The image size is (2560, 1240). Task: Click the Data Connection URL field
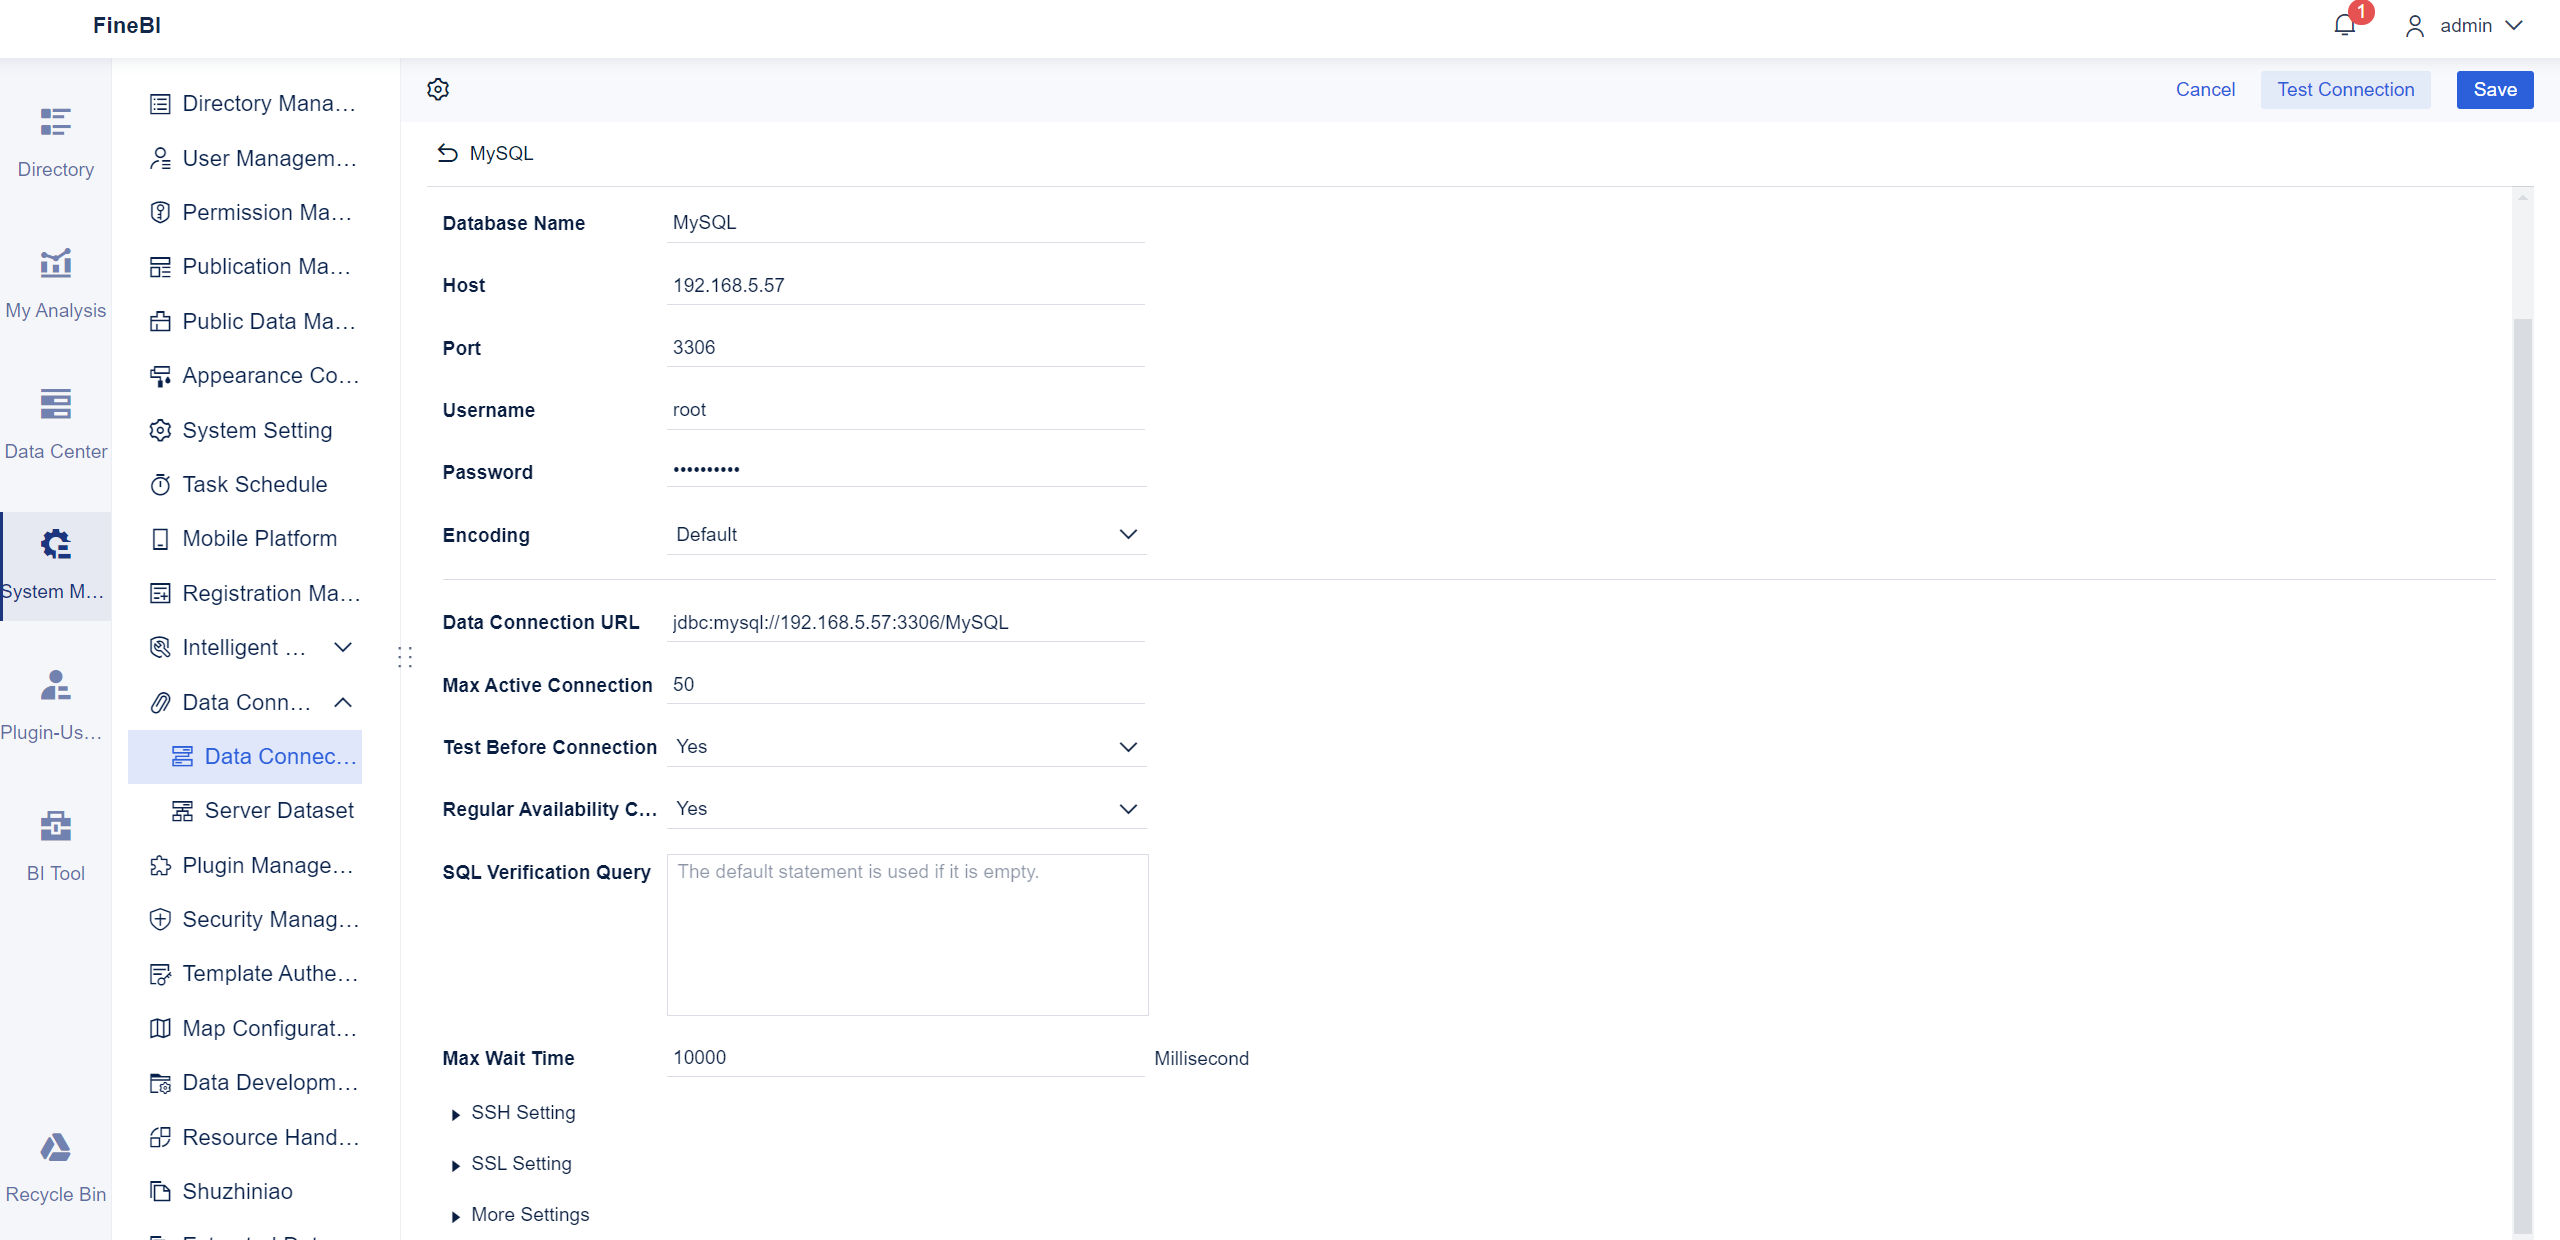[x=906, y=622]
